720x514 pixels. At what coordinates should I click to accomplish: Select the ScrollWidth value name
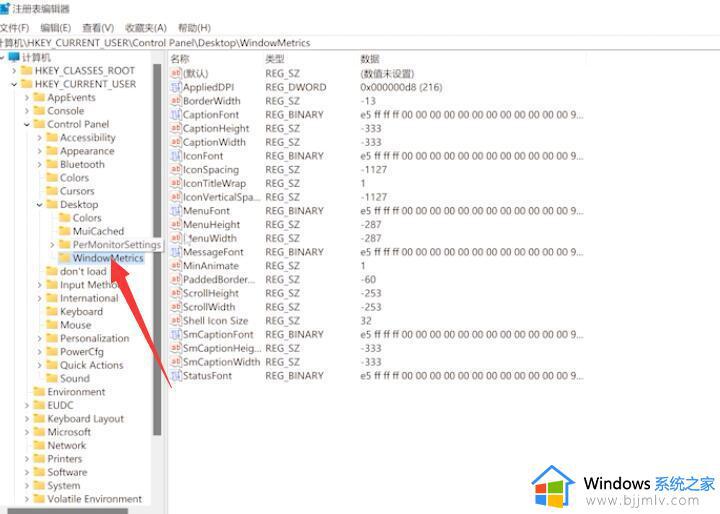click(x=209, y=307)
